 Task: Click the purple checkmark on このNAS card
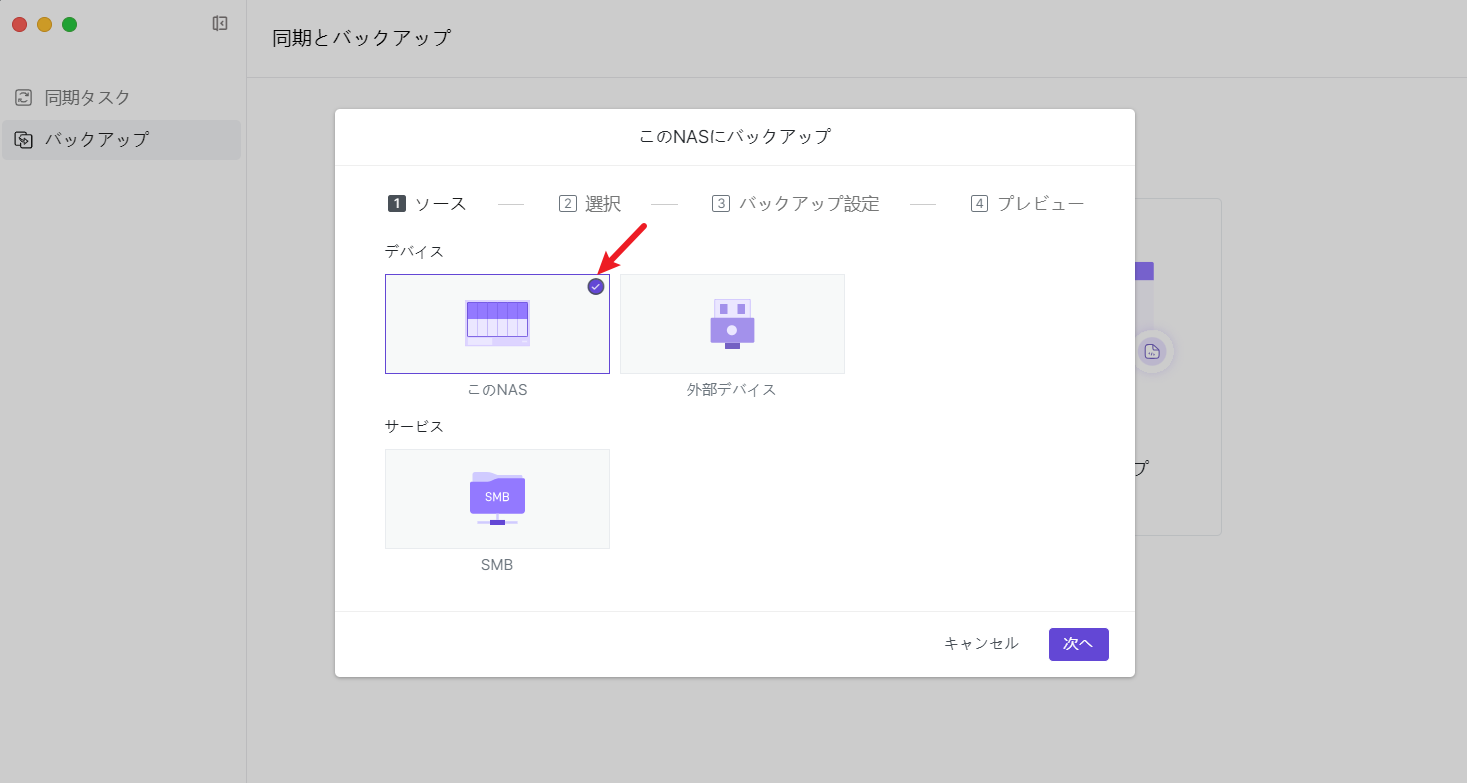pyautogui.click(x=596, y=287)
